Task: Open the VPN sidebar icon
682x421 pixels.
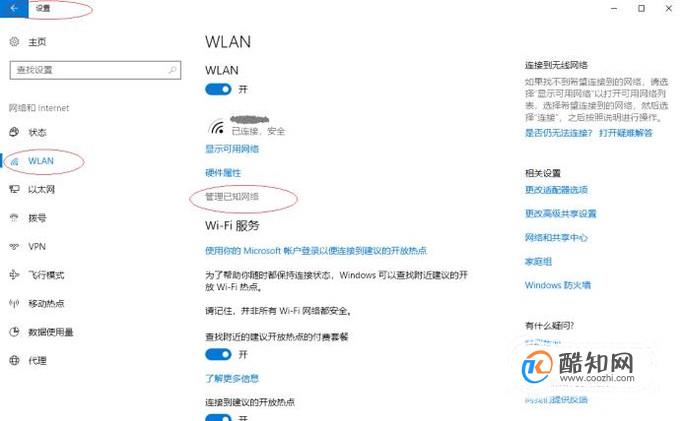Action: click(x=14, y=246)
